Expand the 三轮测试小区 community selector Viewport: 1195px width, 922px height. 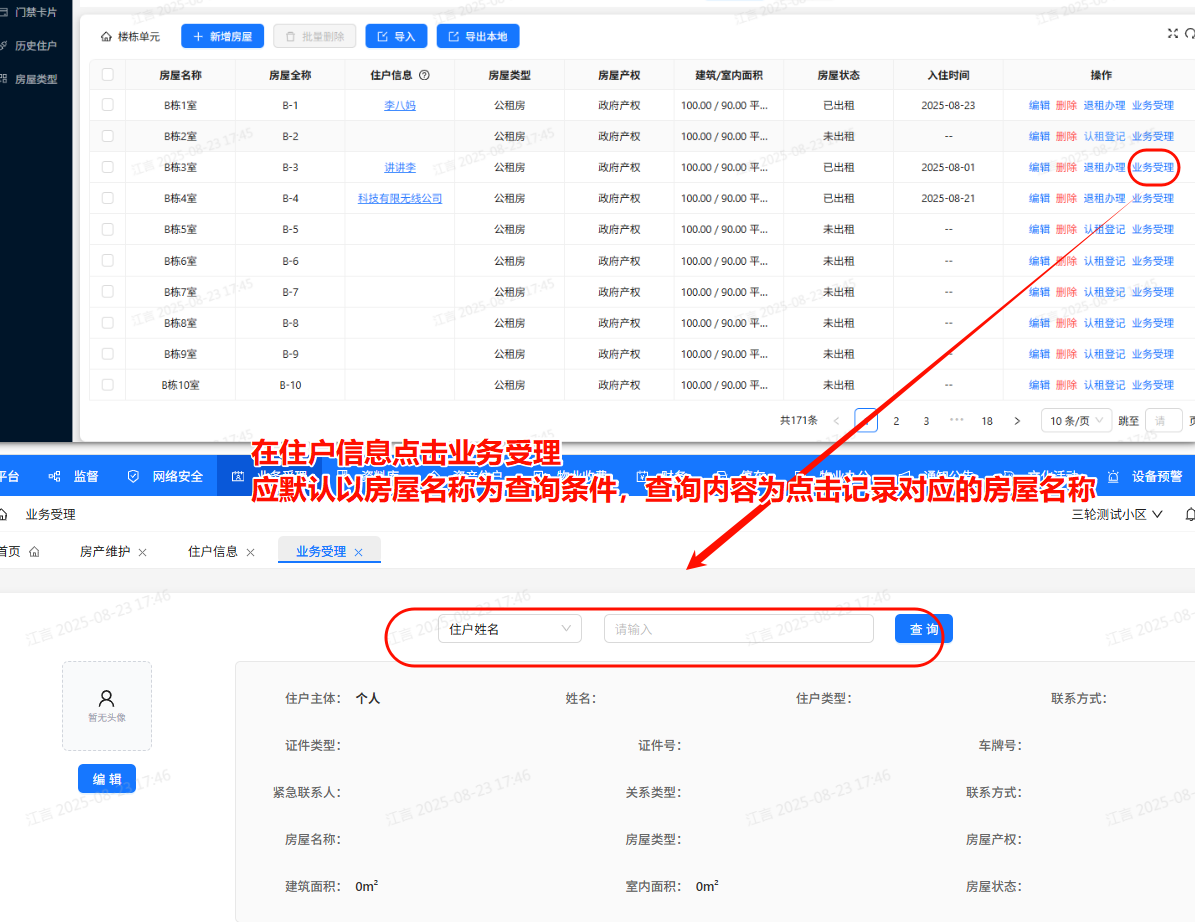1117,515
